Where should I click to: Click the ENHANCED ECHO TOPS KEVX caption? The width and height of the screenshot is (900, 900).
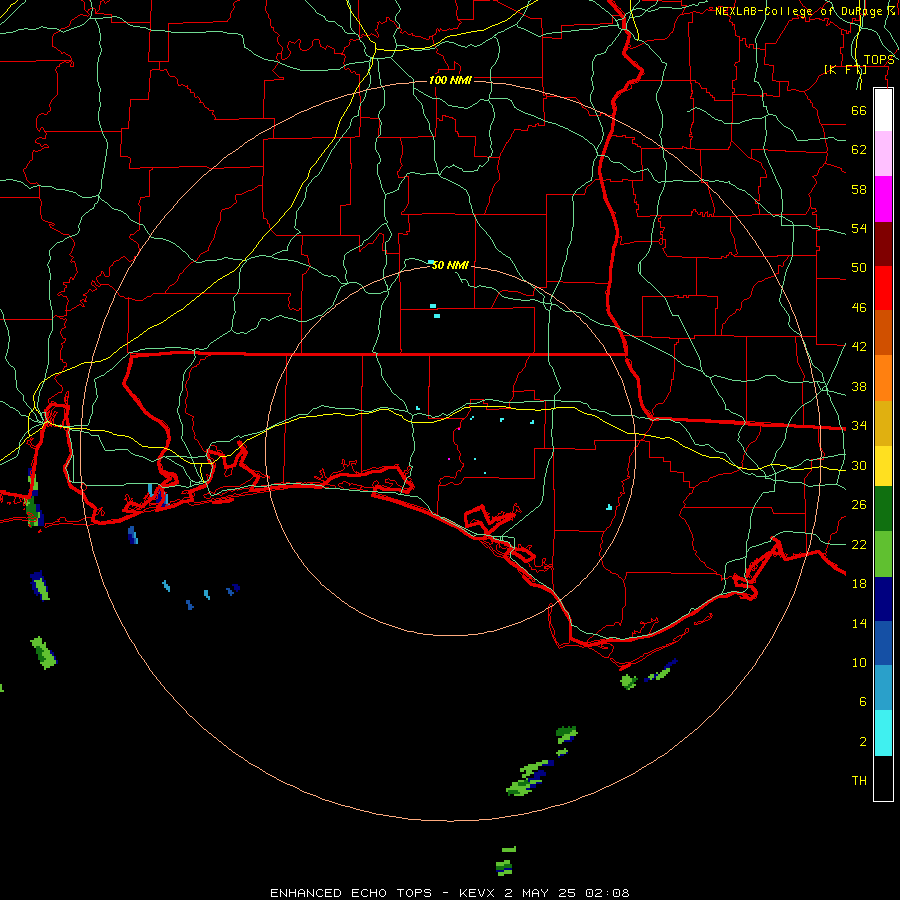[449, 893]
